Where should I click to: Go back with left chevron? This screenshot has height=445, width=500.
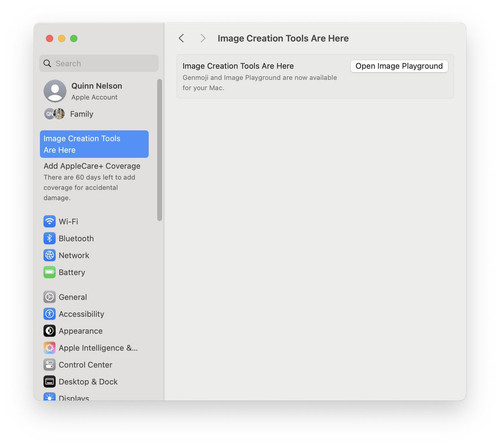pyautogui.click(x=181, y=38)
